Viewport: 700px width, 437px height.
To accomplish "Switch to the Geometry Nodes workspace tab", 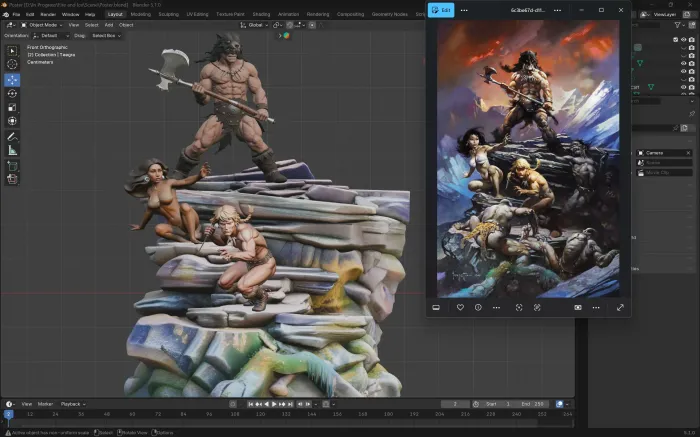I will pyautogui.click(x=390, y=14).
